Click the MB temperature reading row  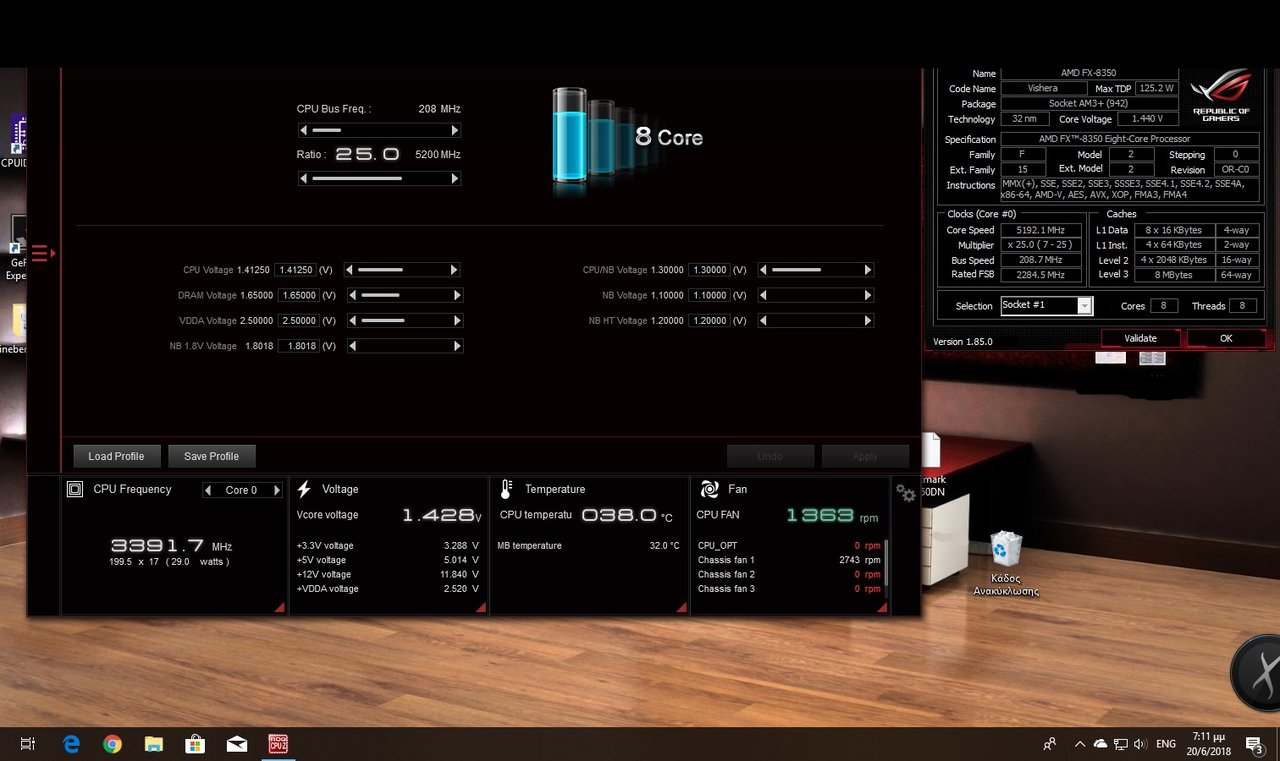click(x=588, y=546)
